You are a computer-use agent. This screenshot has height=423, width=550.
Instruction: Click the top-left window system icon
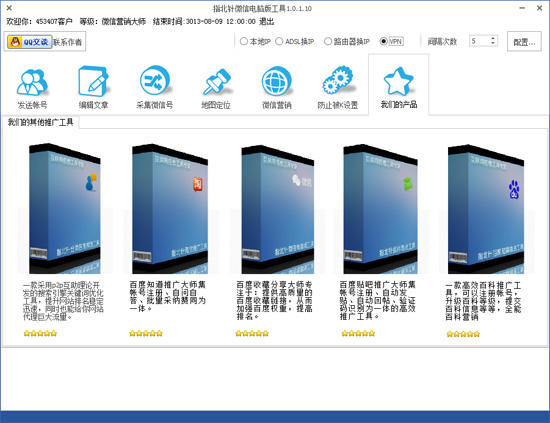pyautogui.click(x=9, y=8)
